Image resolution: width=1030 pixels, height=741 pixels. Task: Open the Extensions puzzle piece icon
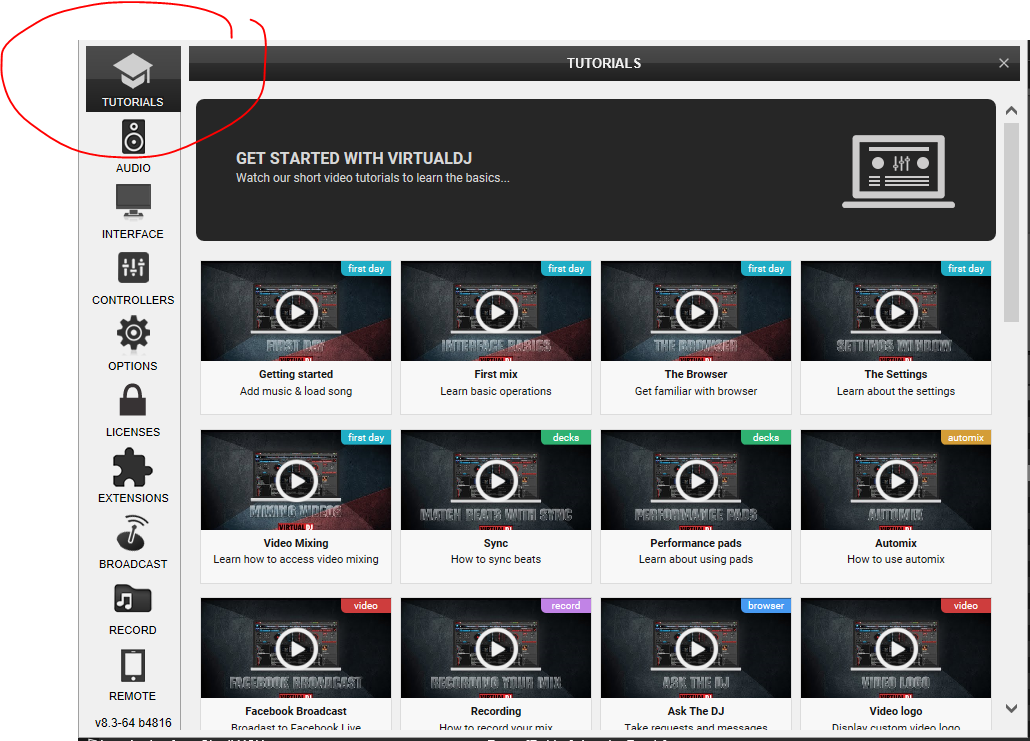pos(133,466)
